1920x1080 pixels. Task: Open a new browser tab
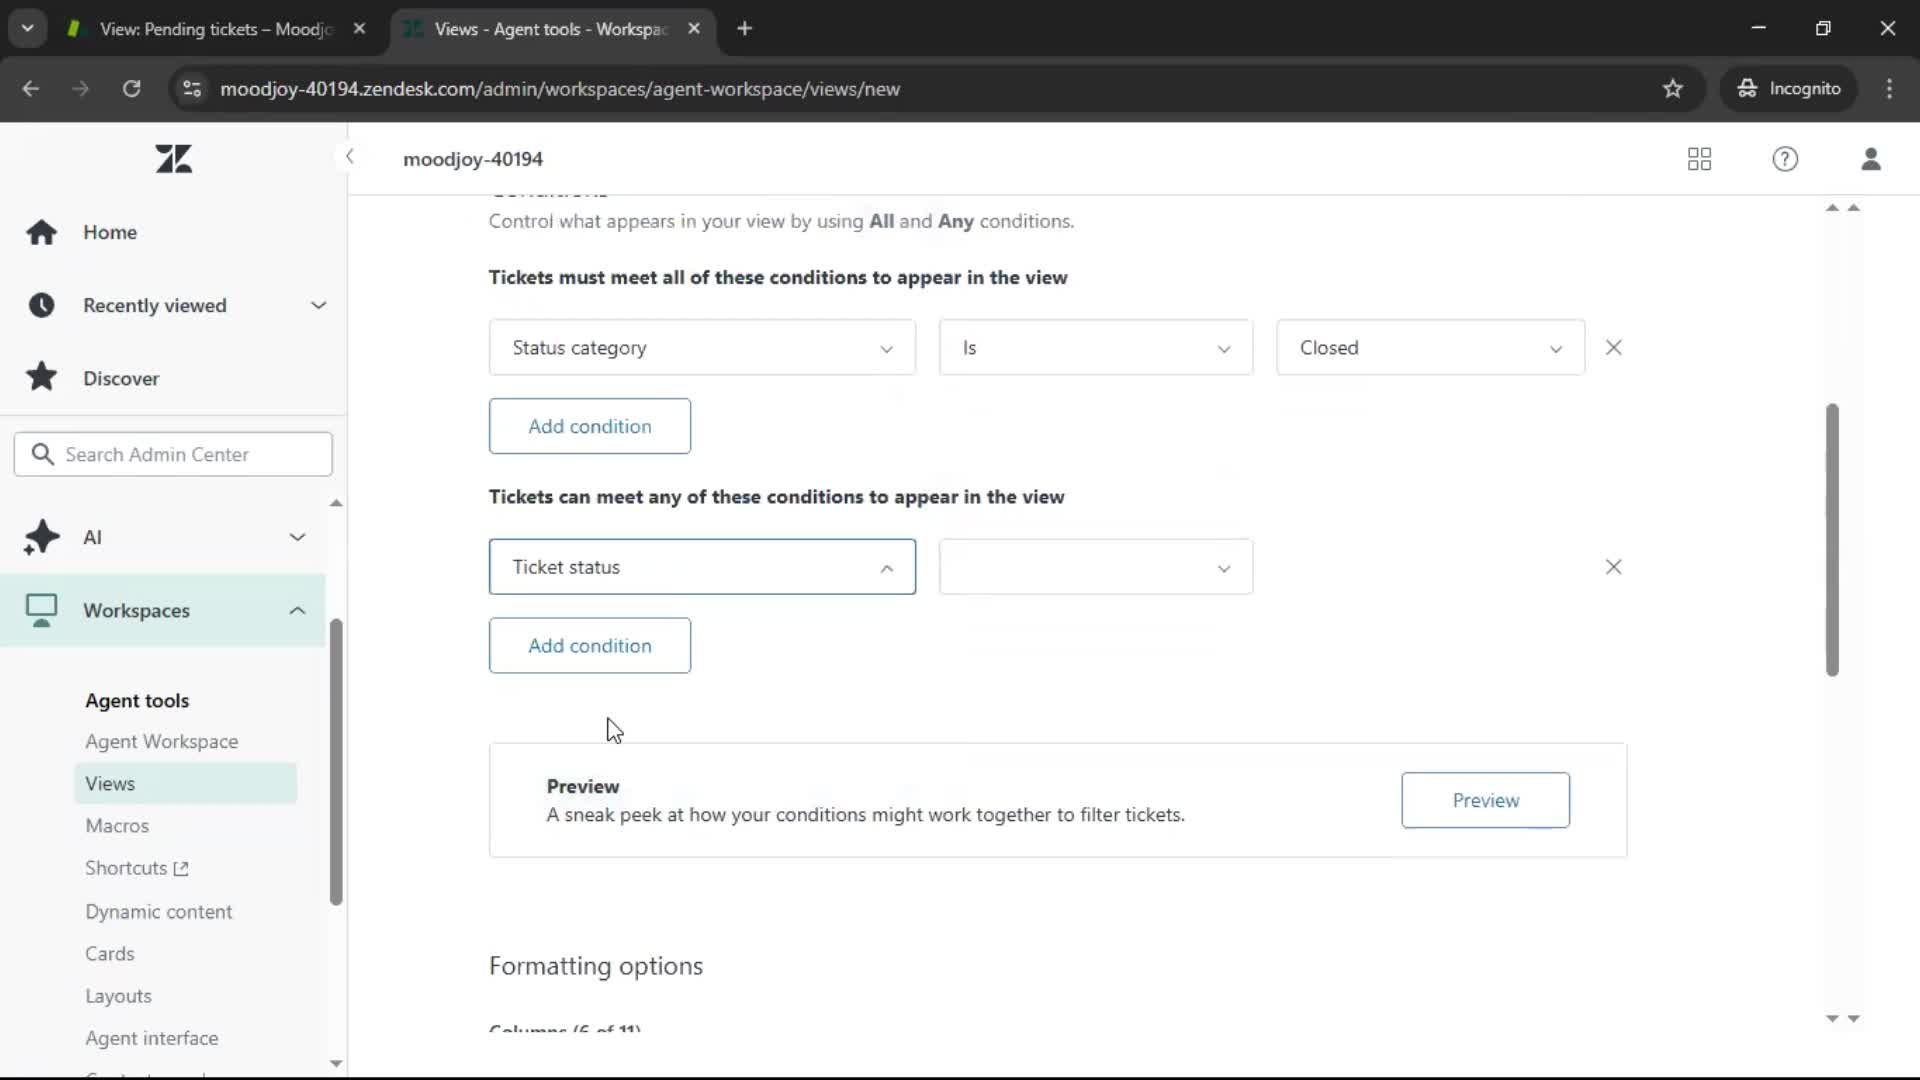click(x=744, y=29)
